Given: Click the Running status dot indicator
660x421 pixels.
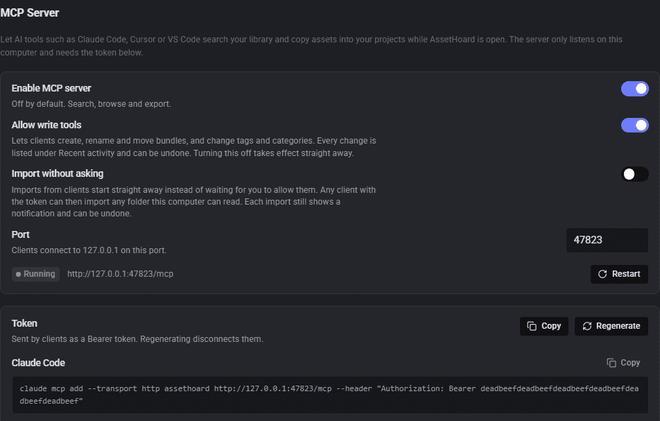Looking at the screenshot, I should click(x=18, y=274).
